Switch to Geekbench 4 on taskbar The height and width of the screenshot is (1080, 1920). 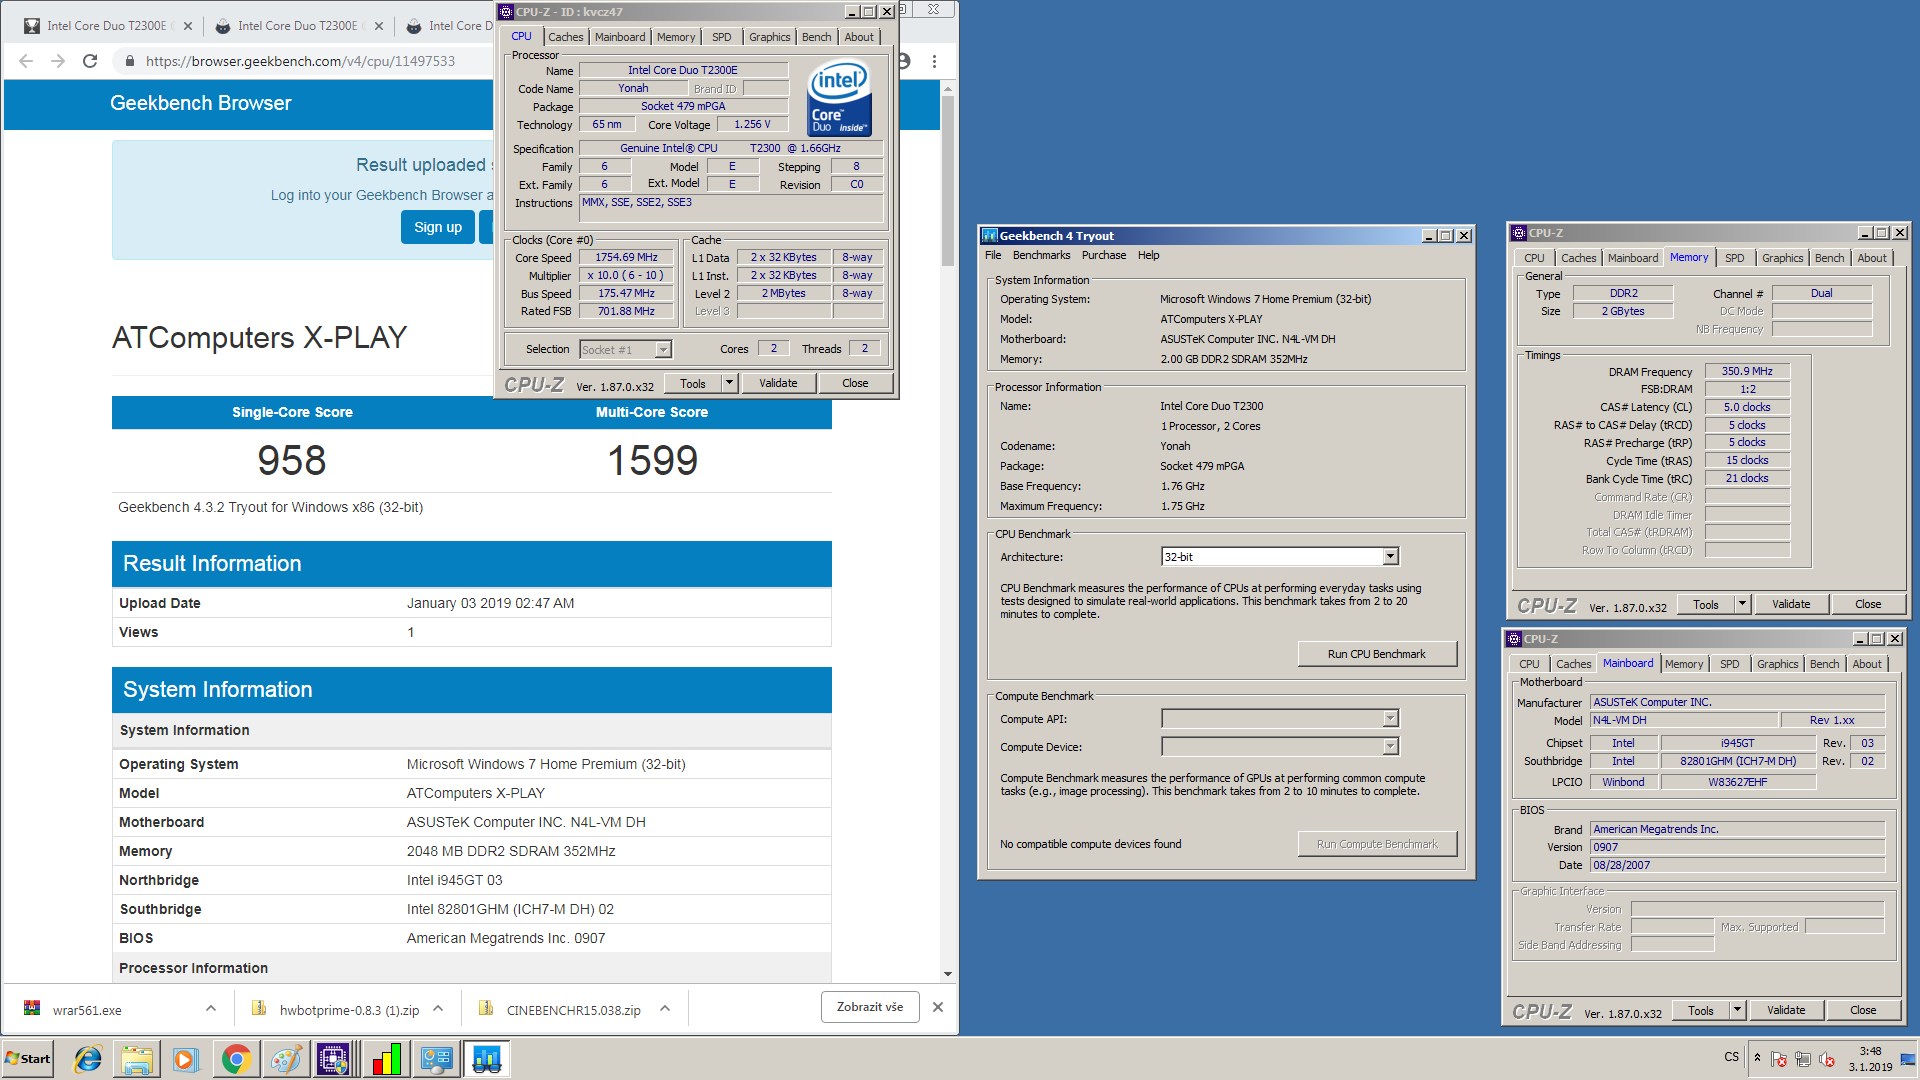pos(487,1059)
